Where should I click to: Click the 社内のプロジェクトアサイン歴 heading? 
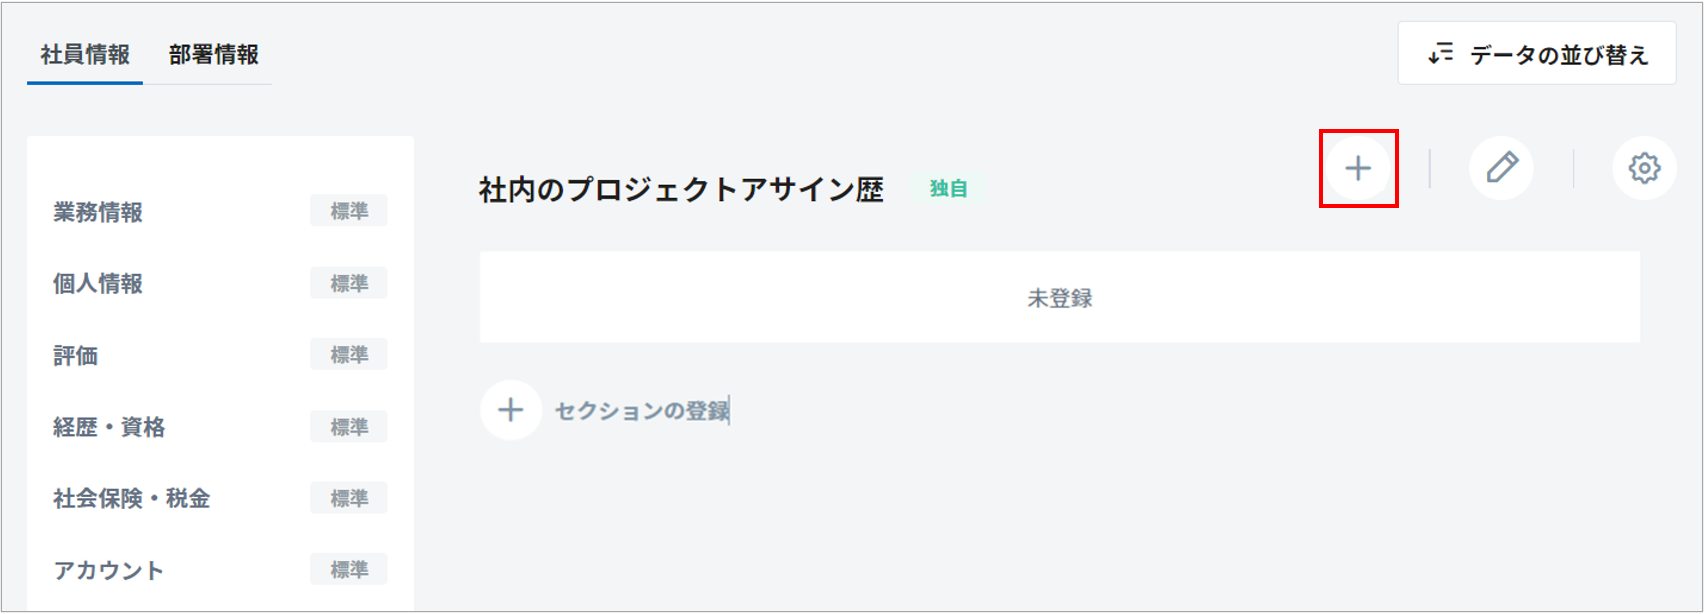click(x=681, y=190)
